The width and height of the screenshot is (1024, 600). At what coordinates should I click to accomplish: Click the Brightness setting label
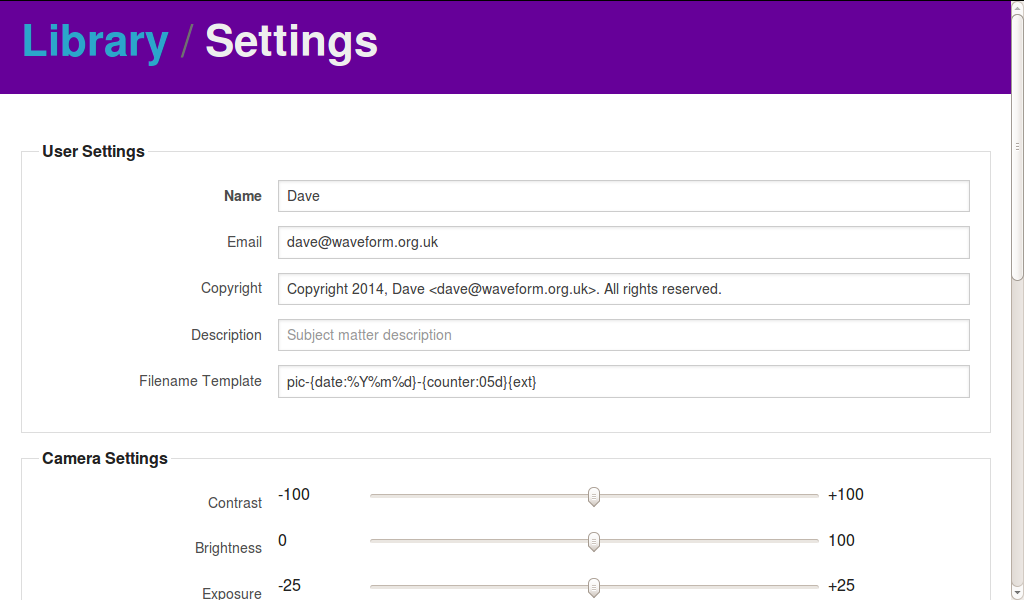(228, 548)
